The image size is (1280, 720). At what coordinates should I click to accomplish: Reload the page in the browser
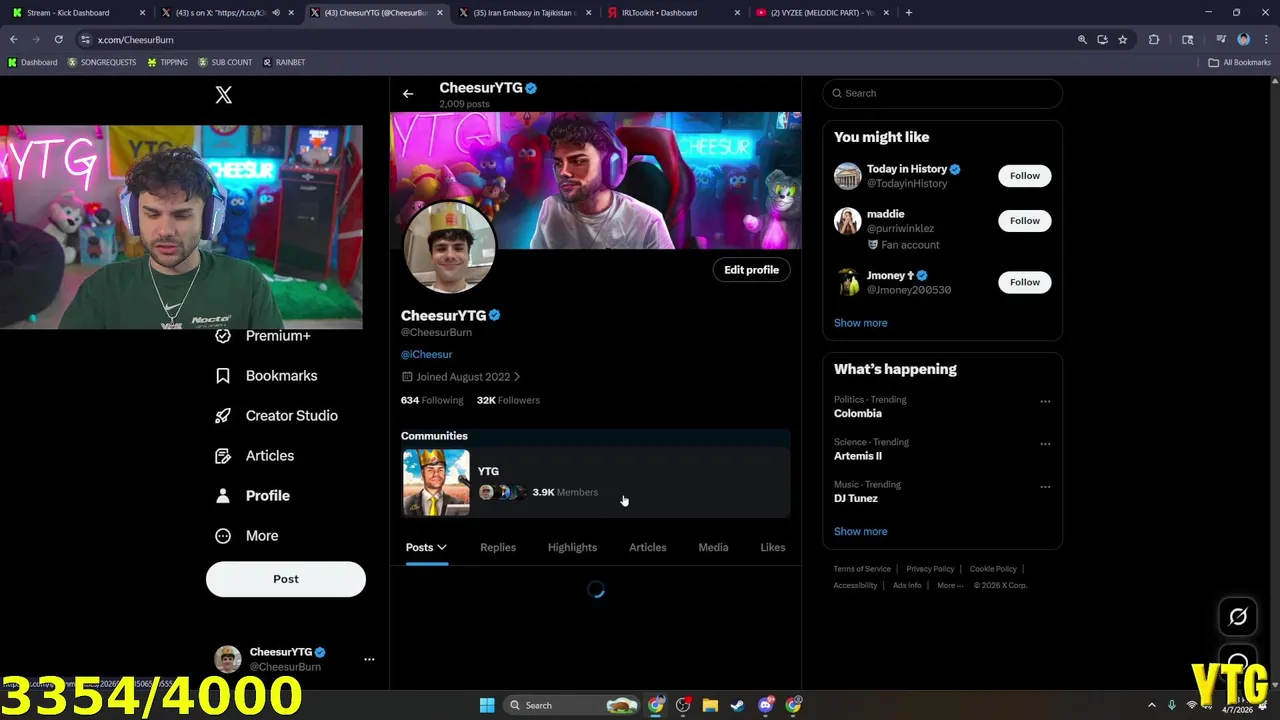pos(58,40)
